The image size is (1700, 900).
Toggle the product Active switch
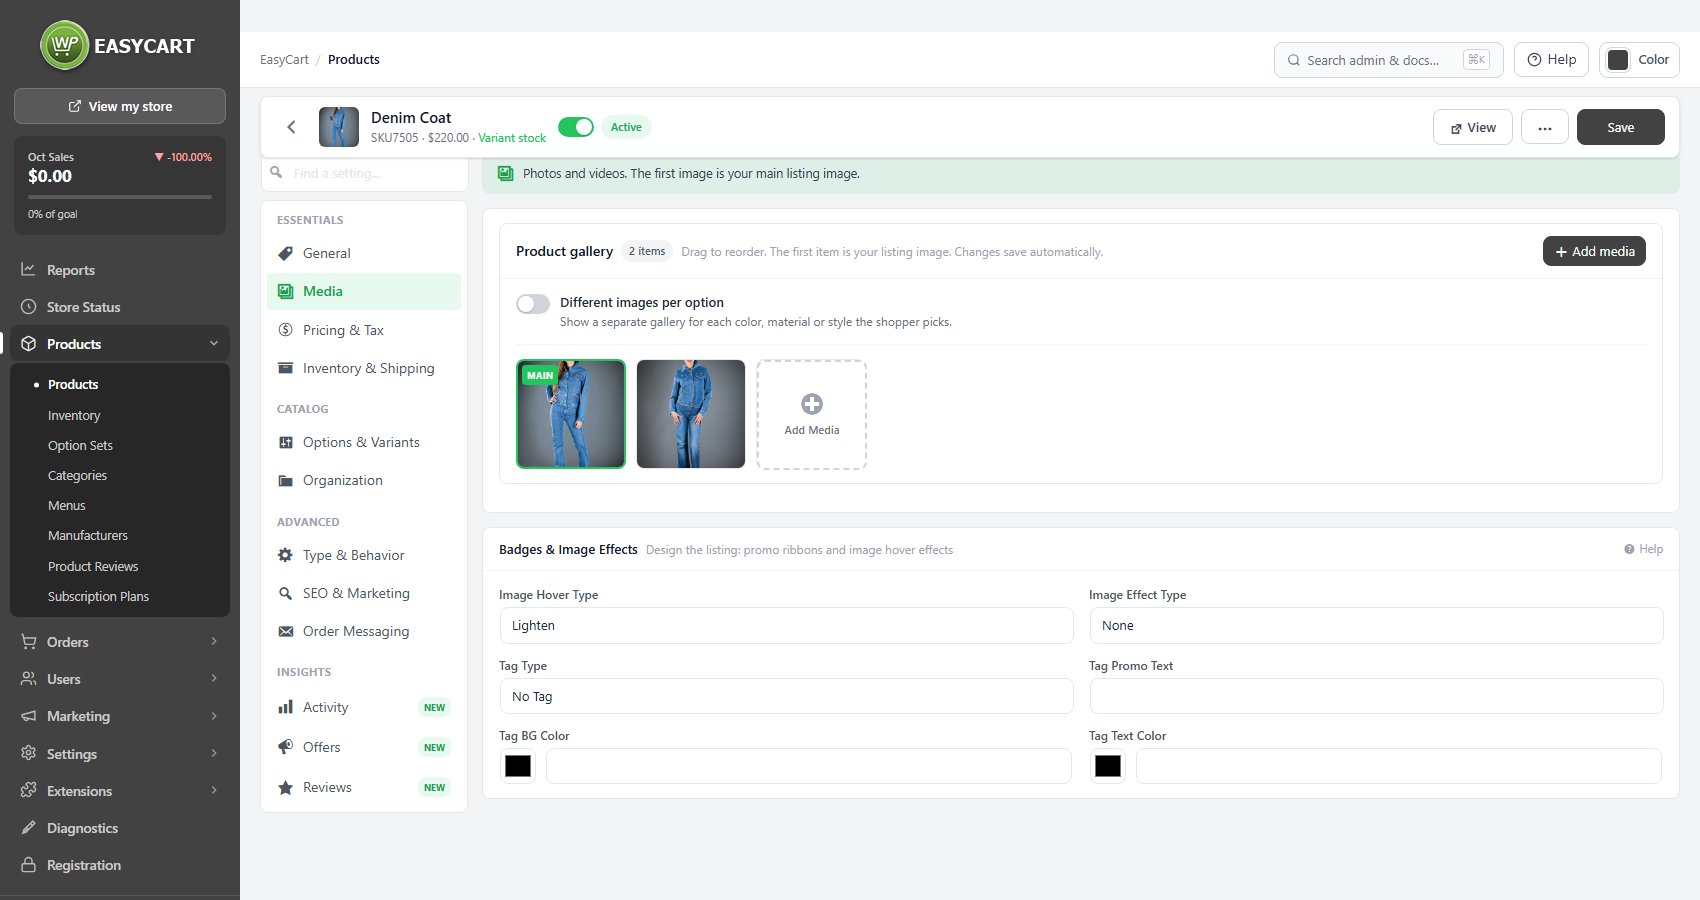576,127
